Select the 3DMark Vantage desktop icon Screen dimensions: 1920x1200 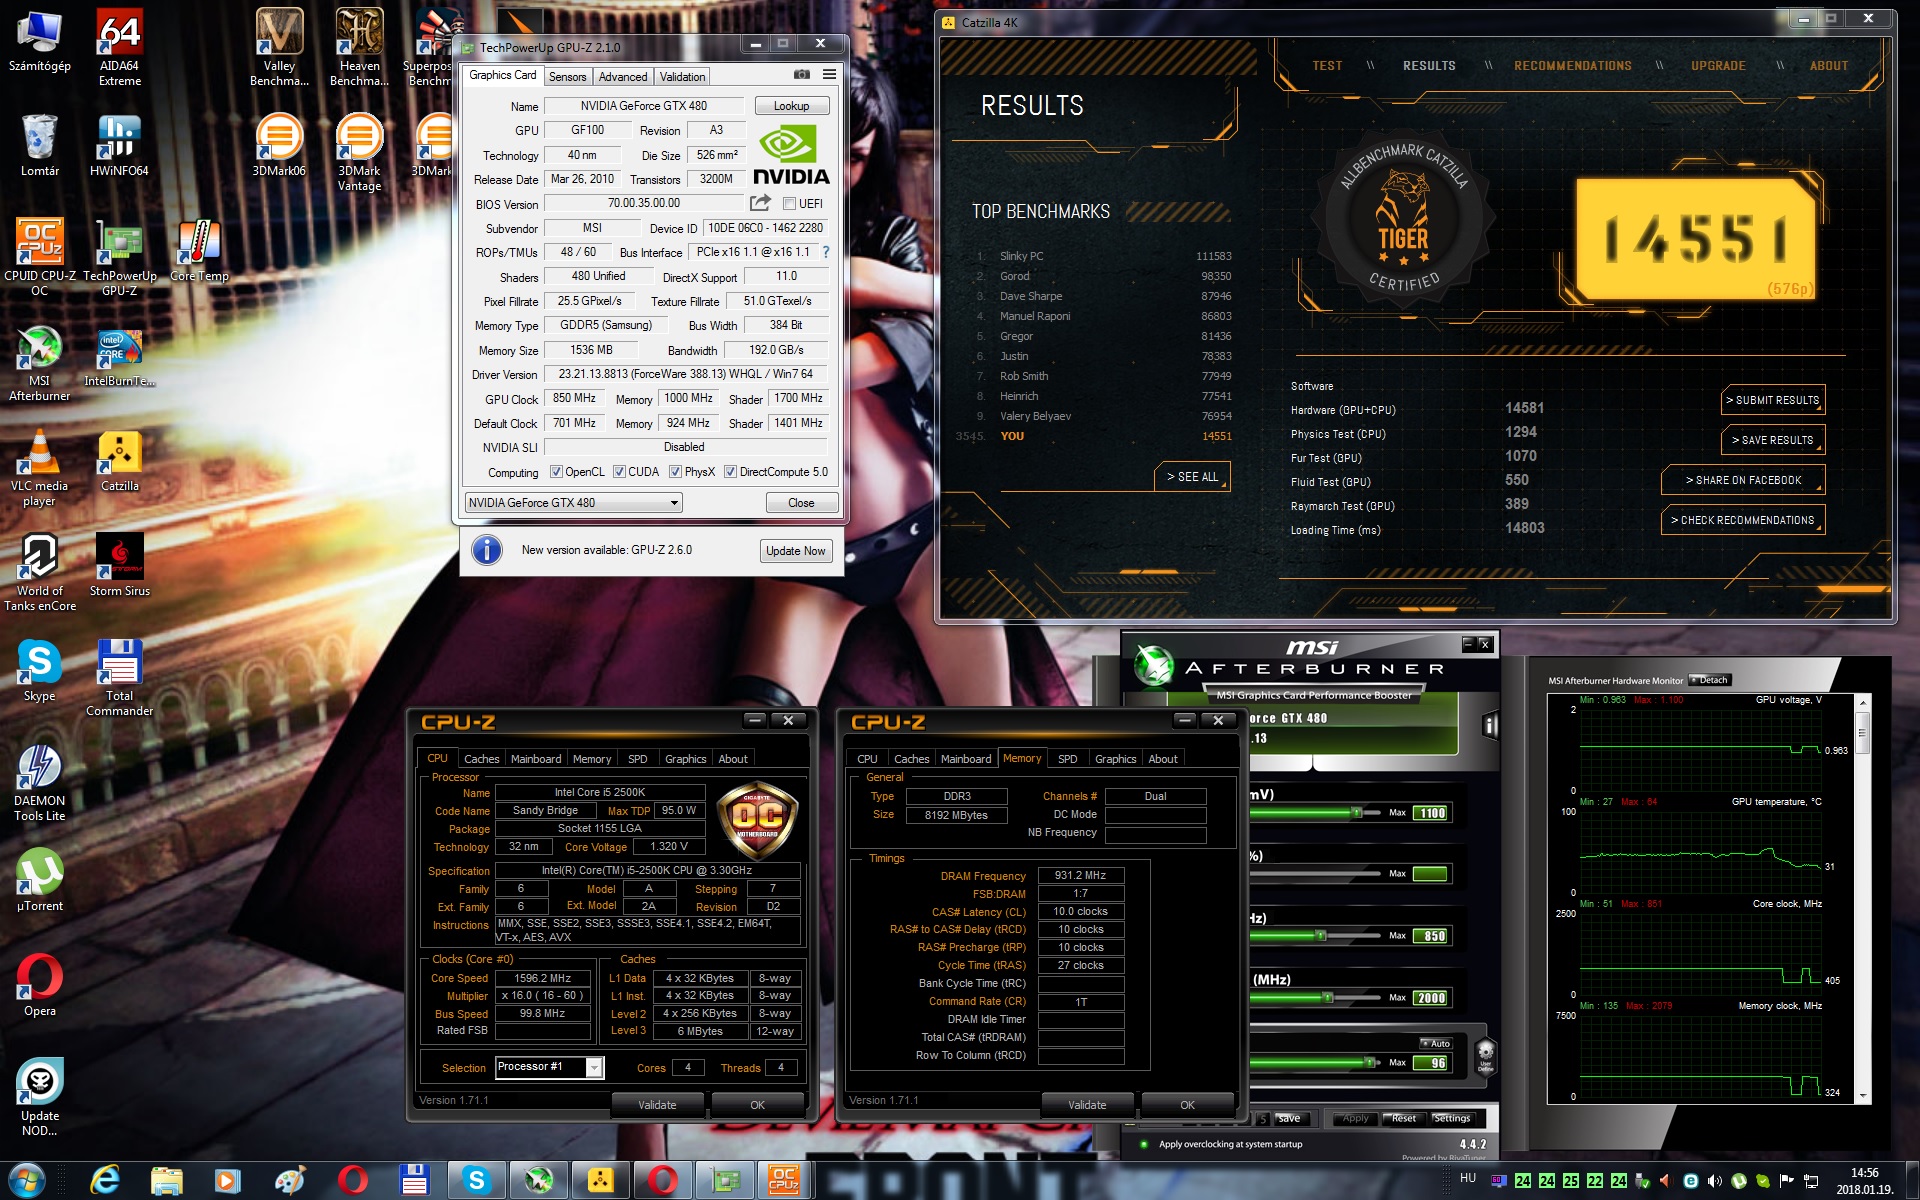tap(359, 152)
